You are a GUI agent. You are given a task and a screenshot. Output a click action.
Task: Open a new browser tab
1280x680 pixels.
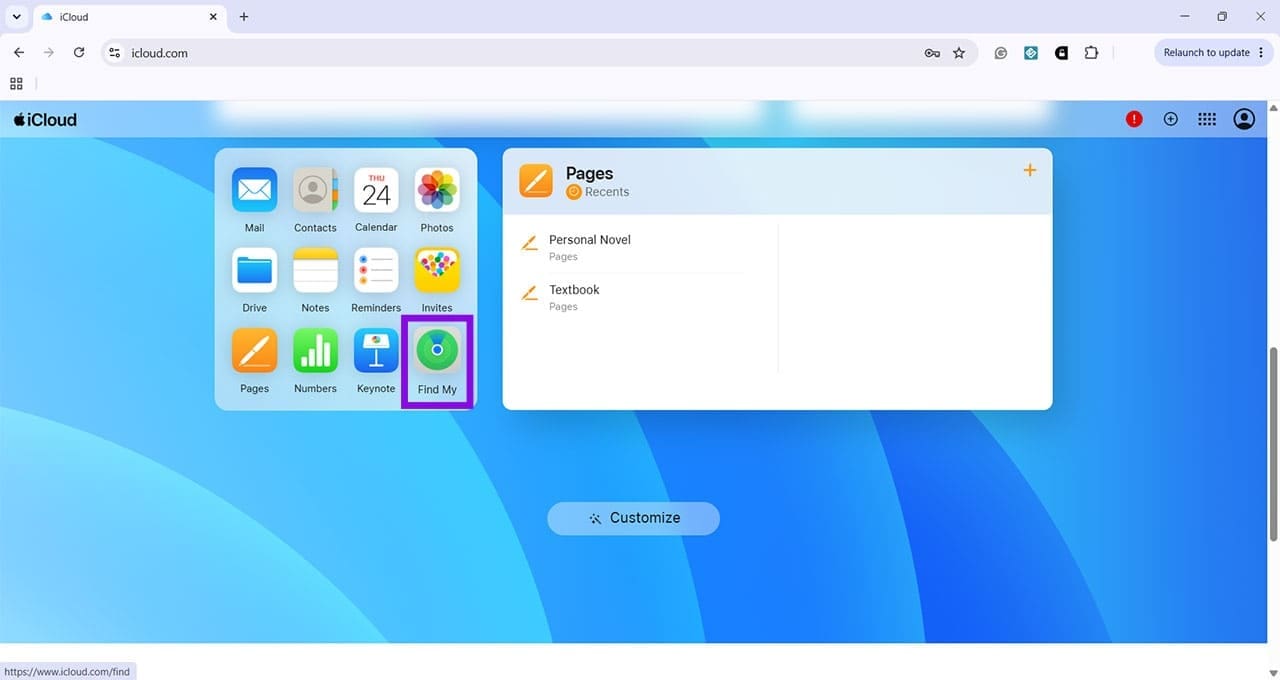coord(244,17)
